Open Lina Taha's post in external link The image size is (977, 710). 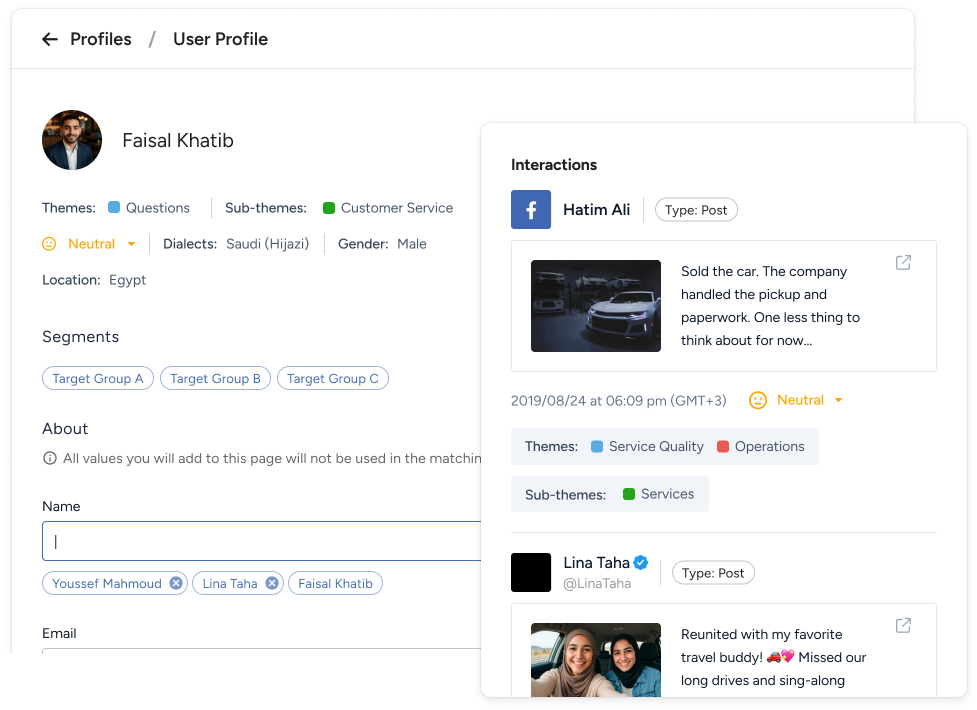903,625
